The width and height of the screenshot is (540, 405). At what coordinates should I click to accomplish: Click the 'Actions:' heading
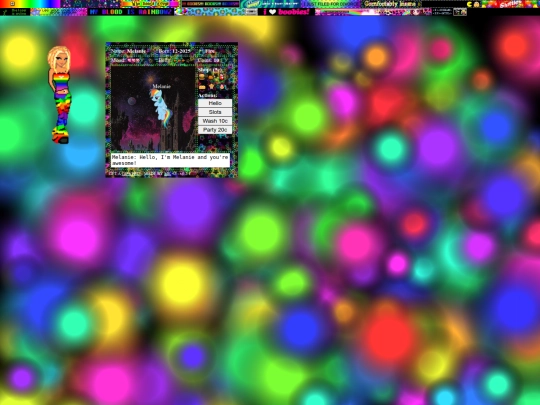(208, 95)
